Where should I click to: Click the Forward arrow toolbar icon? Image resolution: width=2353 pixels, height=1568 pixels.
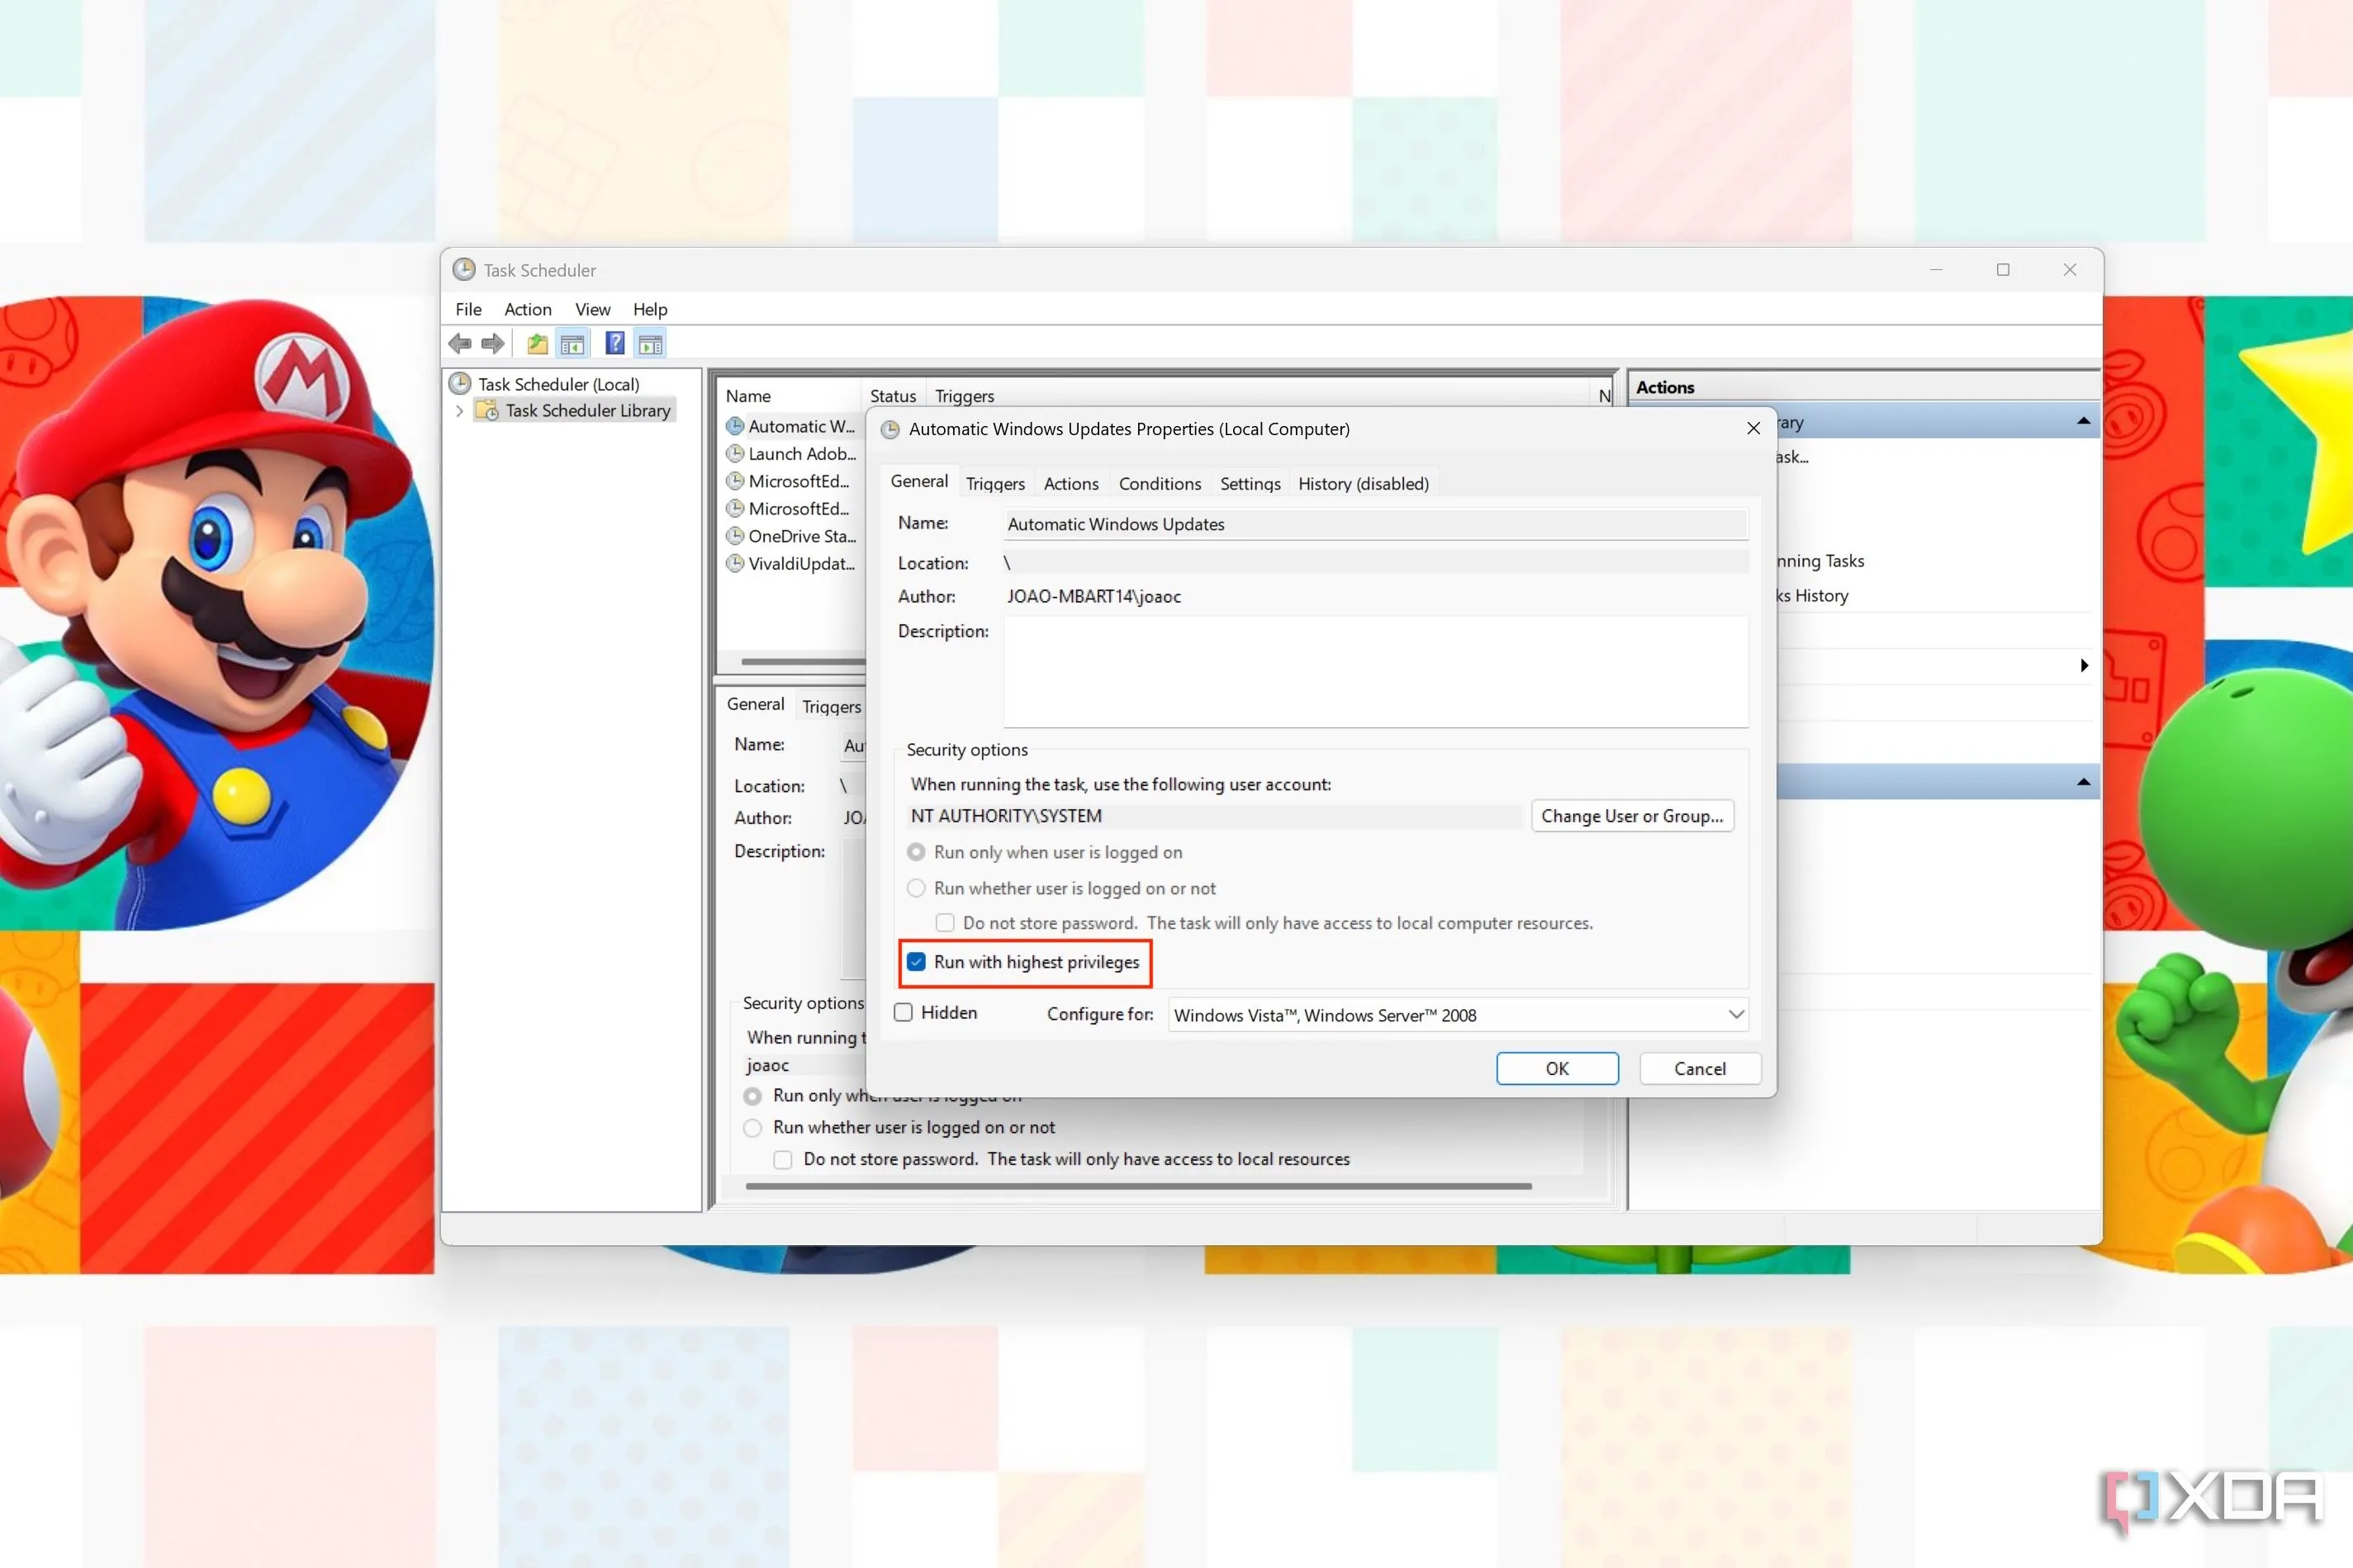click(x=493, y=344)
